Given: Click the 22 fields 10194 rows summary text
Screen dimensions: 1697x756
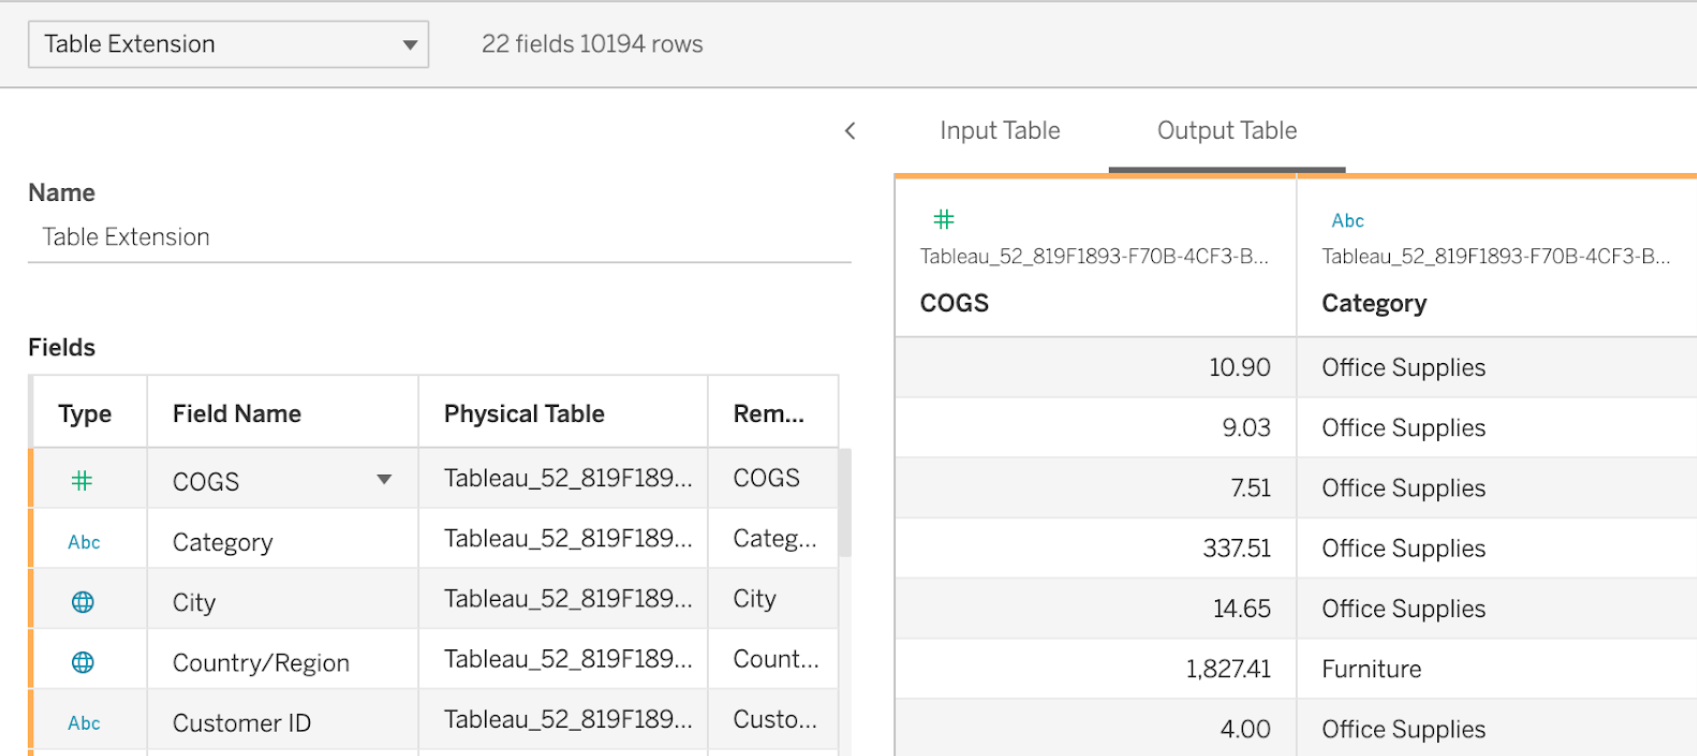Looking at the screenshot, I should pos(592,44).
